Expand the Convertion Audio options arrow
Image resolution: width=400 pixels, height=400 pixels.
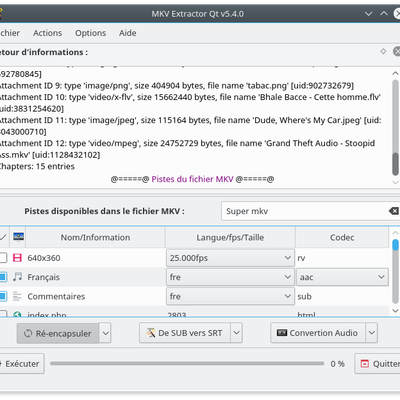(372, 333)
